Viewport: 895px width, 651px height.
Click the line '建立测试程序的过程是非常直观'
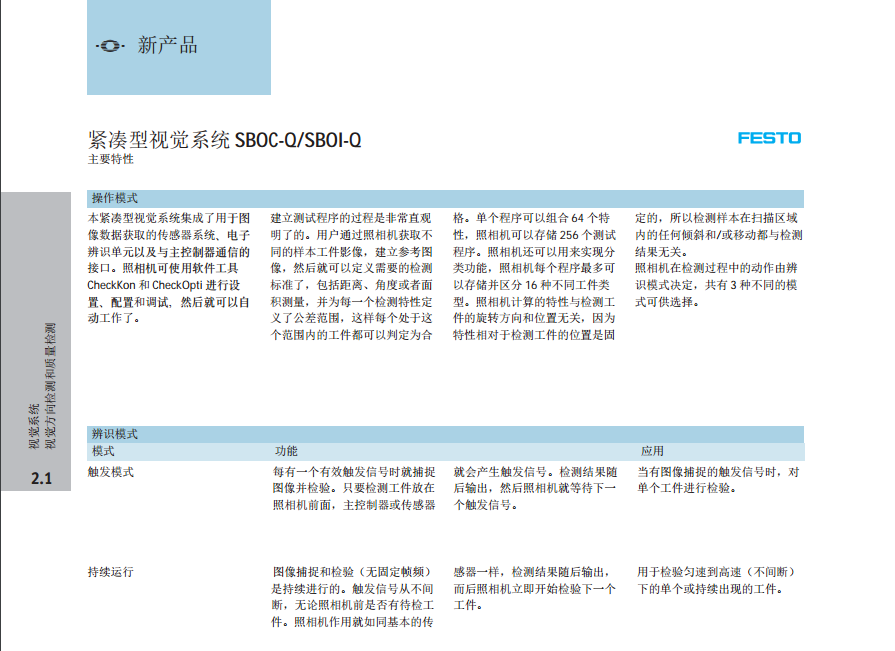351,218
